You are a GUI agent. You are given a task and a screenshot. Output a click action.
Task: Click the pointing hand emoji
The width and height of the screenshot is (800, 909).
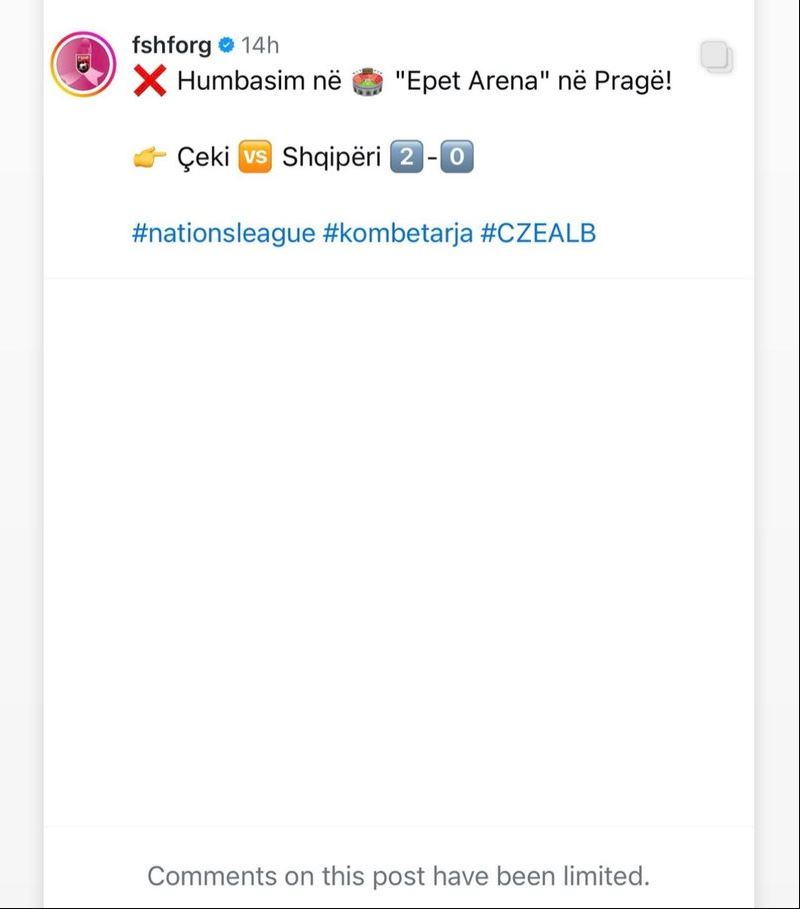(x=150, y=157)
